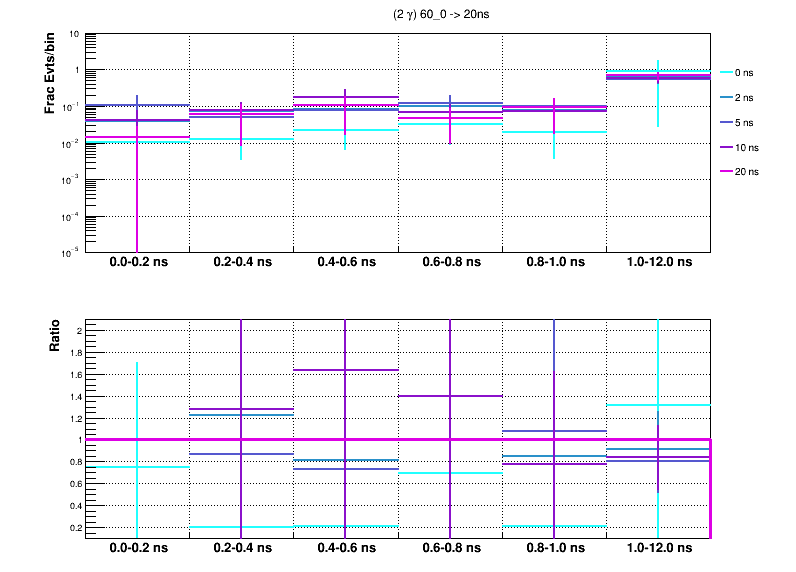Select the Ratio y-axis title
This screenshot has width=796, height=572.
[x=55, y=336]
